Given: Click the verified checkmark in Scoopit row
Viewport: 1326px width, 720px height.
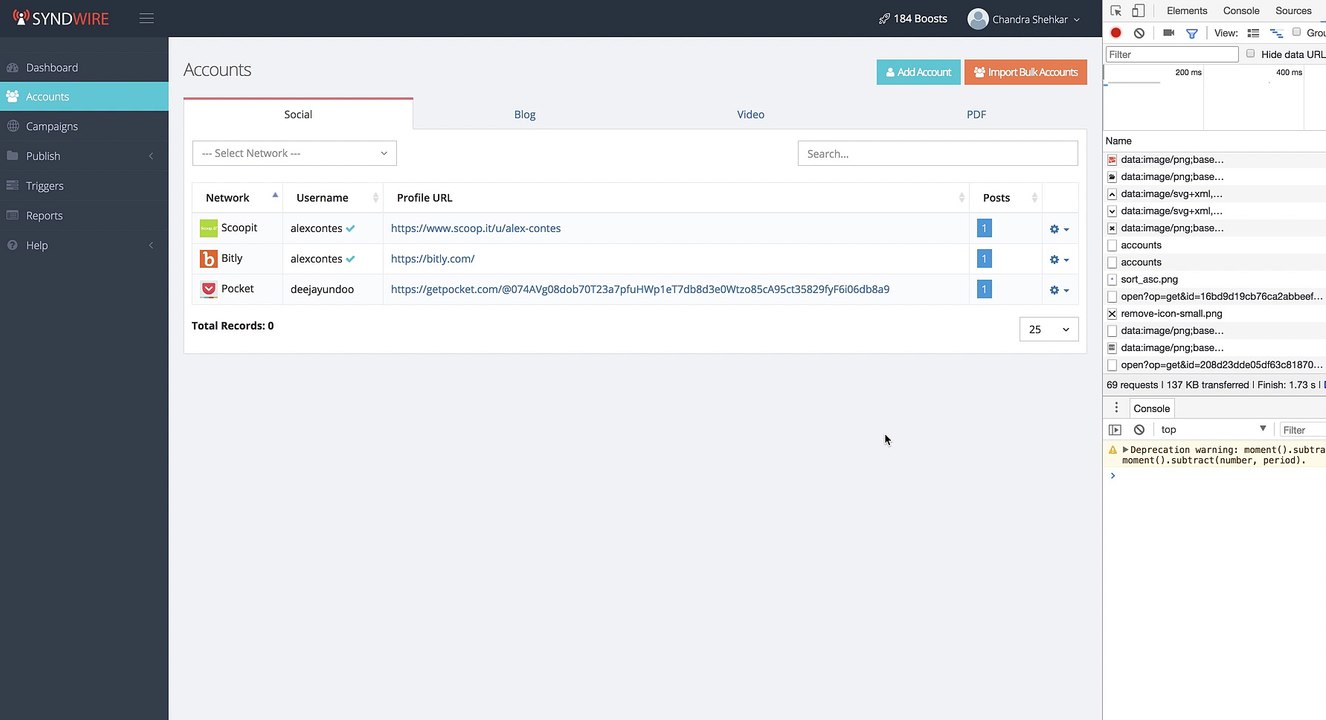Looking at the screenshot, I should point(351,229).
